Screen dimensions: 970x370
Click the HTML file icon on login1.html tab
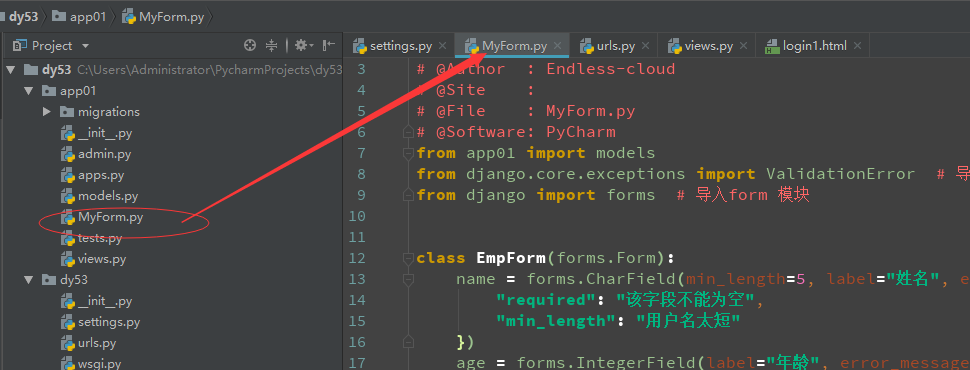point(772,46)
